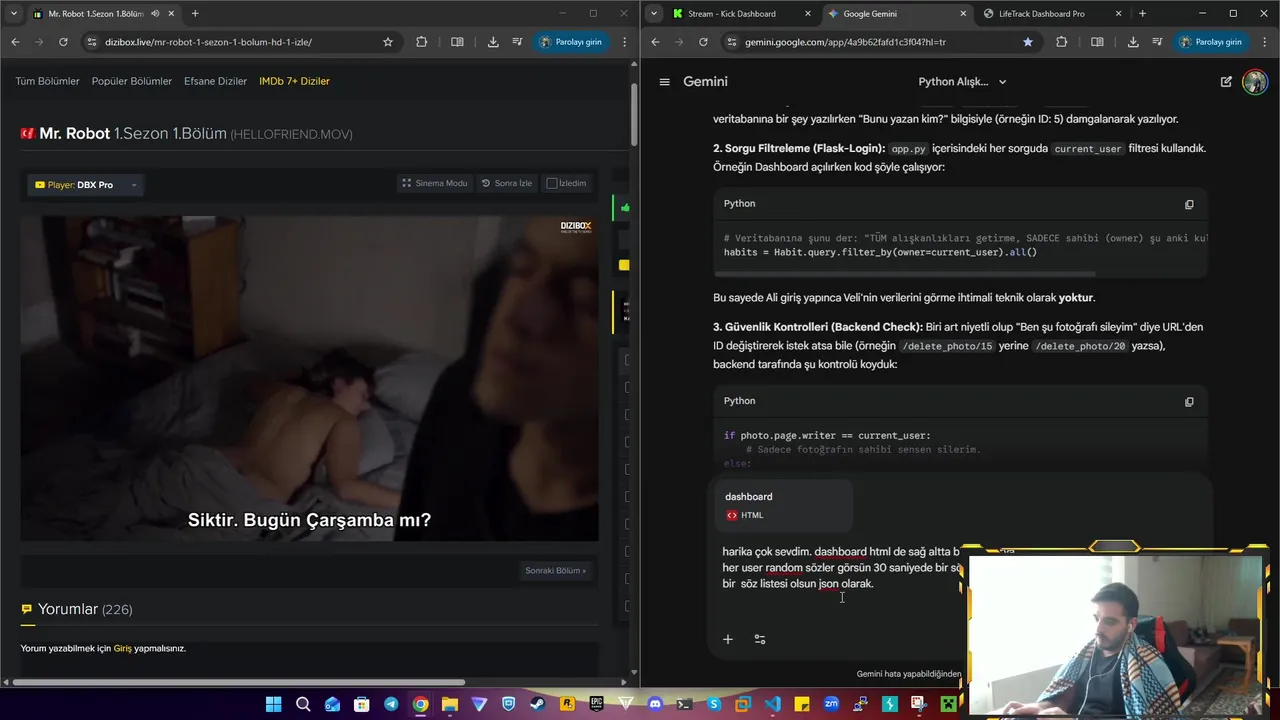Copy the first Python code block
Viewport: 1280px width, 720px height.
pos(1189,204)
